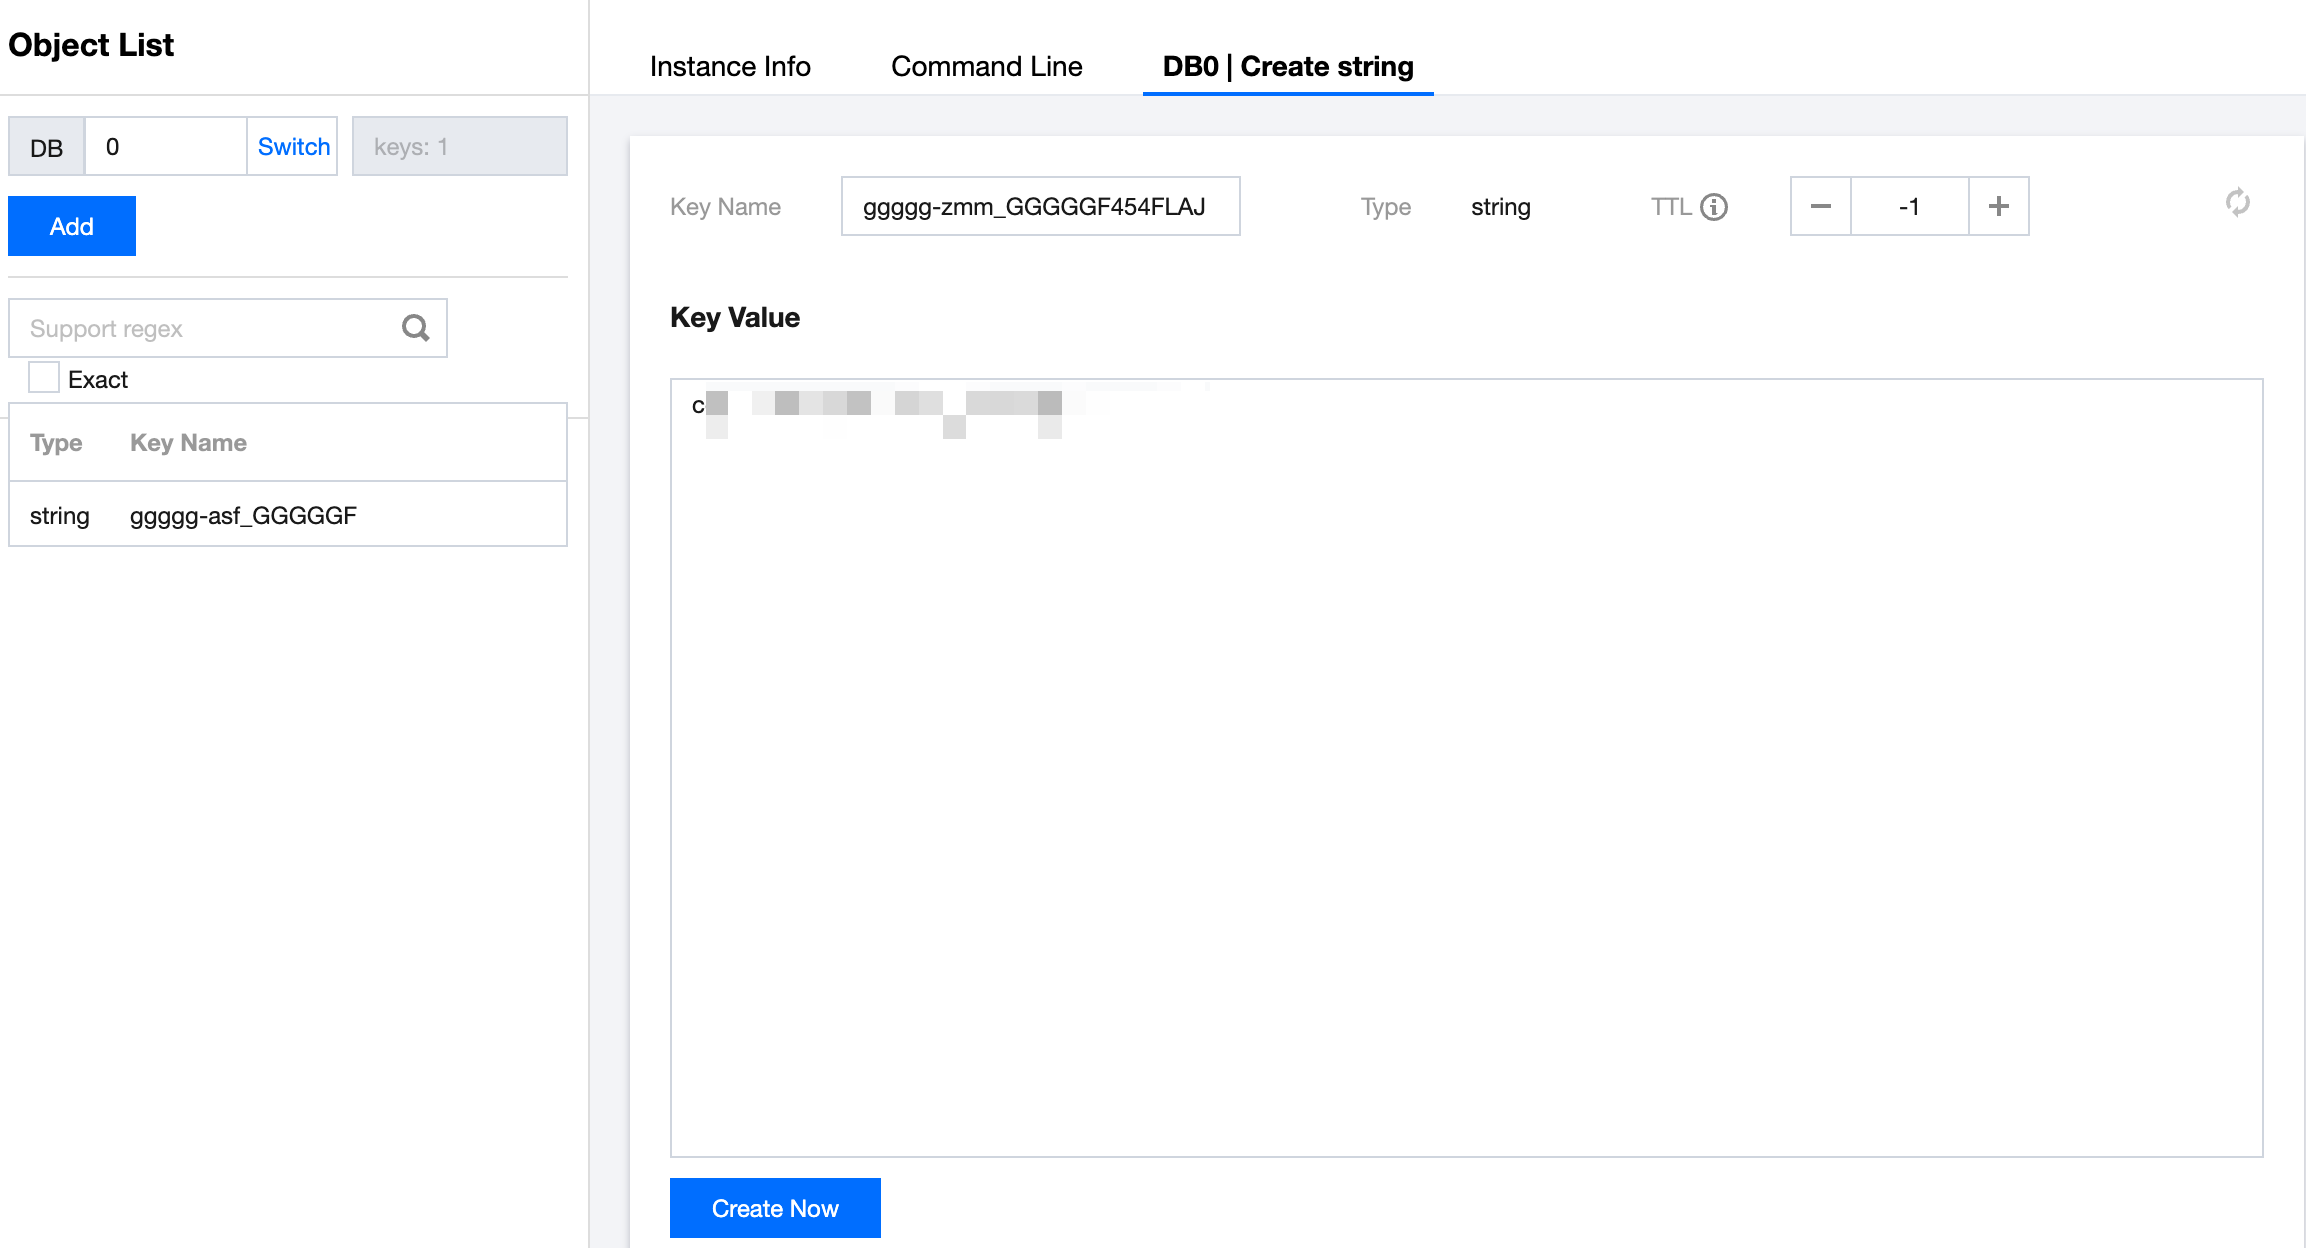The height and width of the screenshot is (1248, 2306).
Task: Click the Key Name input field
Action: [x=1040, y=207]
